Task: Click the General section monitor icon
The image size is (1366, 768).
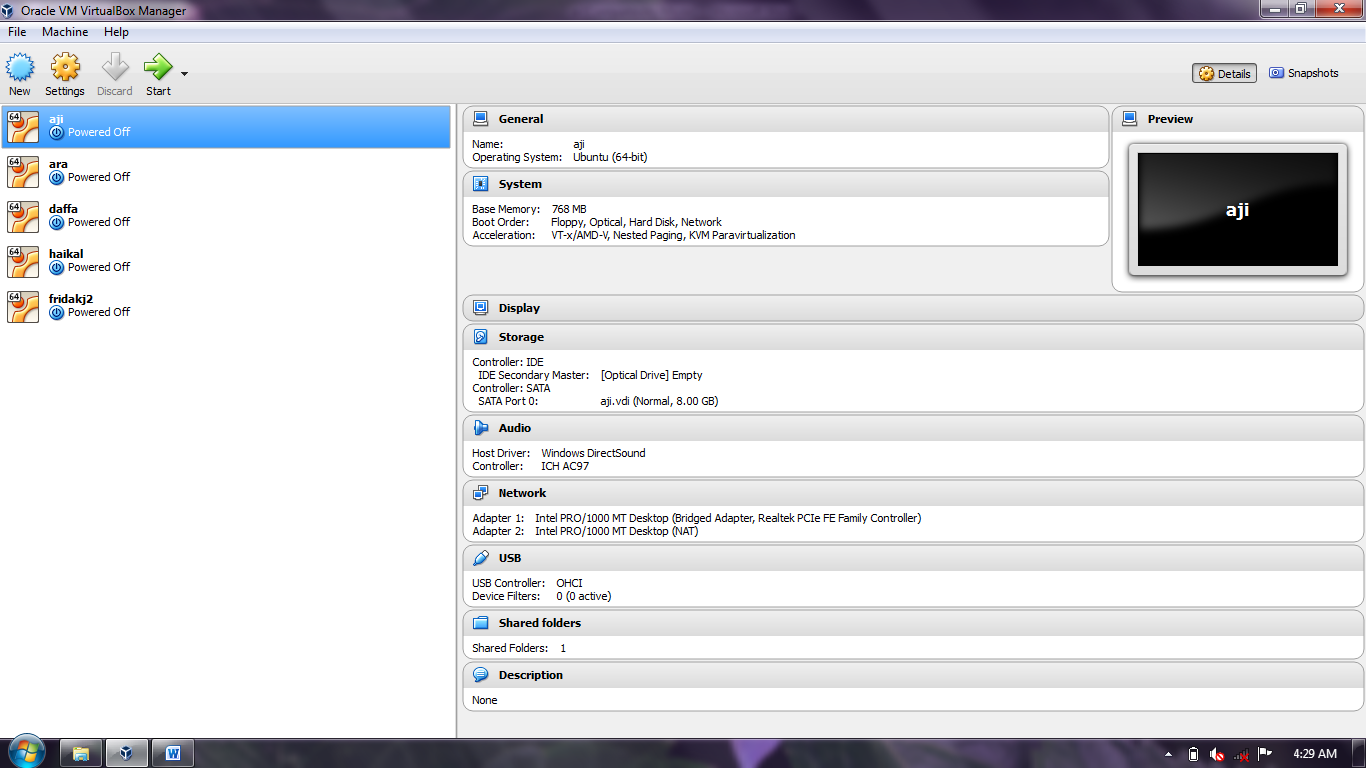Action: (x=480, y=118)
